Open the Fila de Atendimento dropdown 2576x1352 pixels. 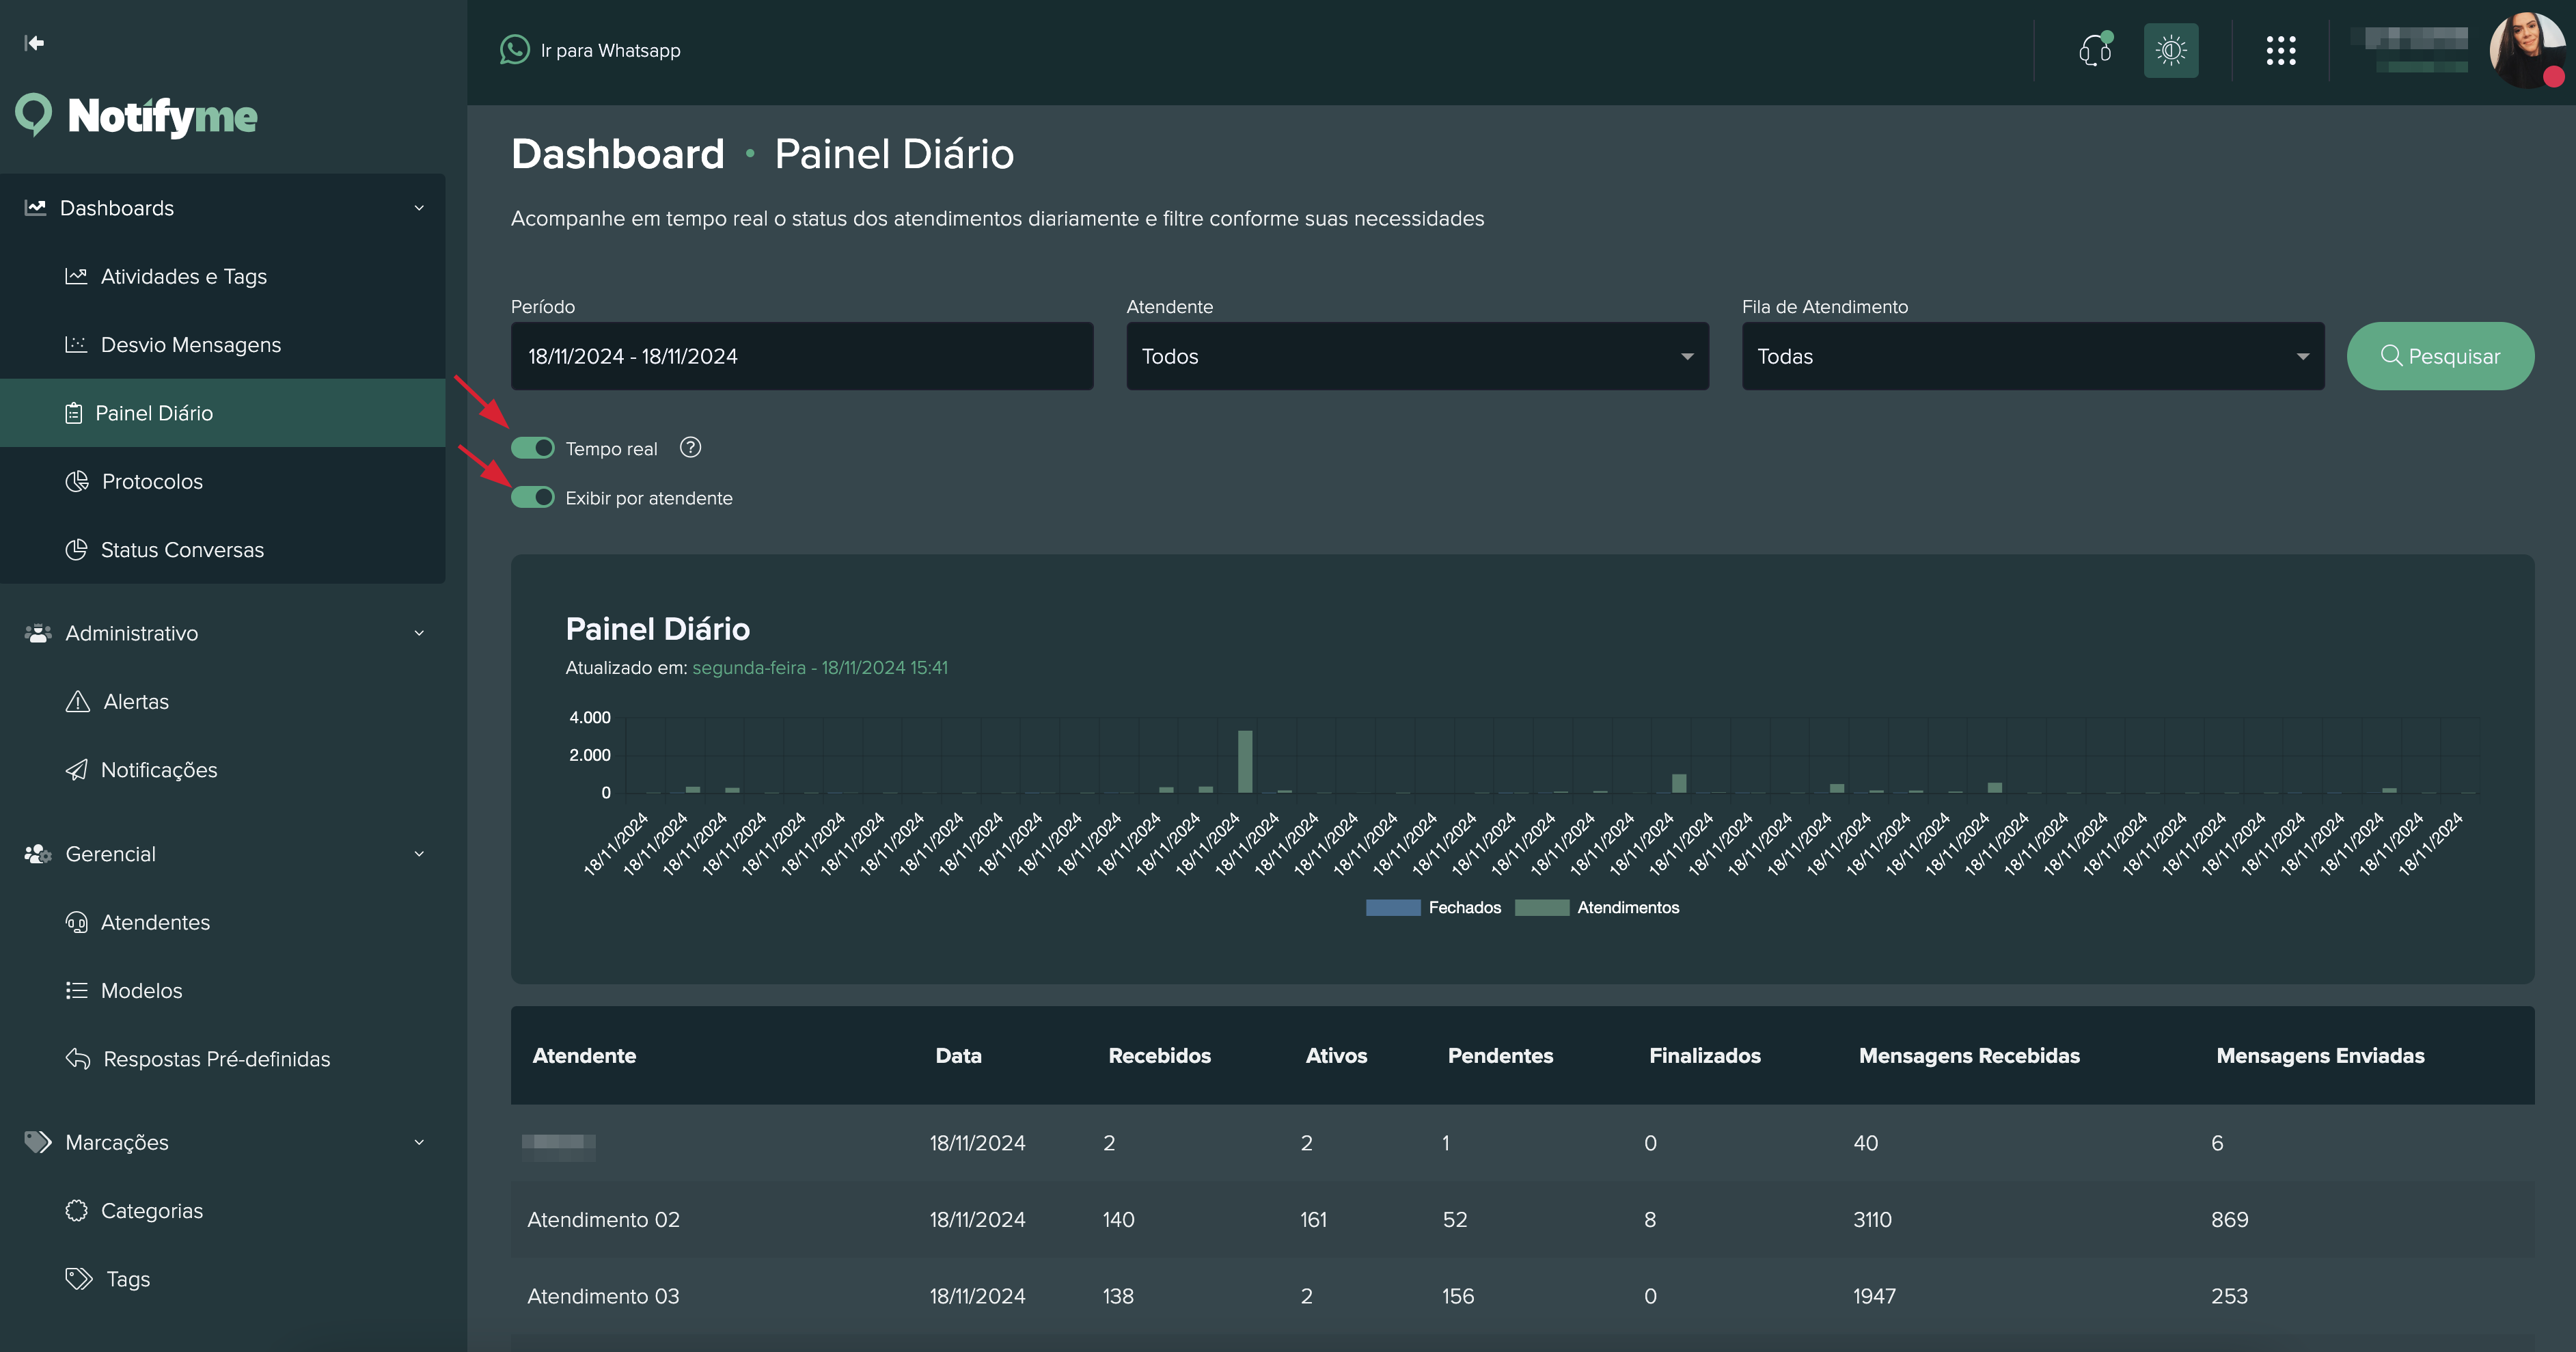pyautogui.click(x=2032, y=356)
